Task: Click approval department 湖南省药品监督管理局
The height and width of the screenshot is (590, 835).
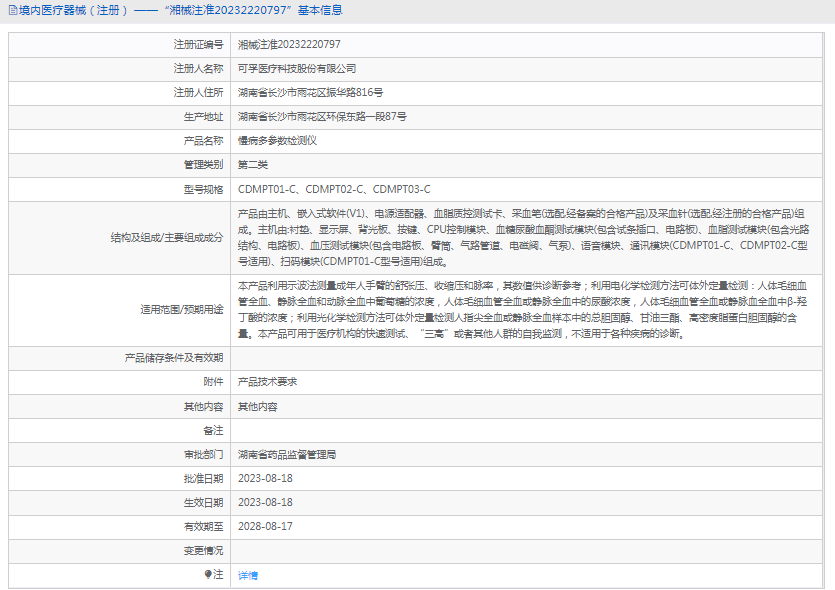Action: [287, 455]
